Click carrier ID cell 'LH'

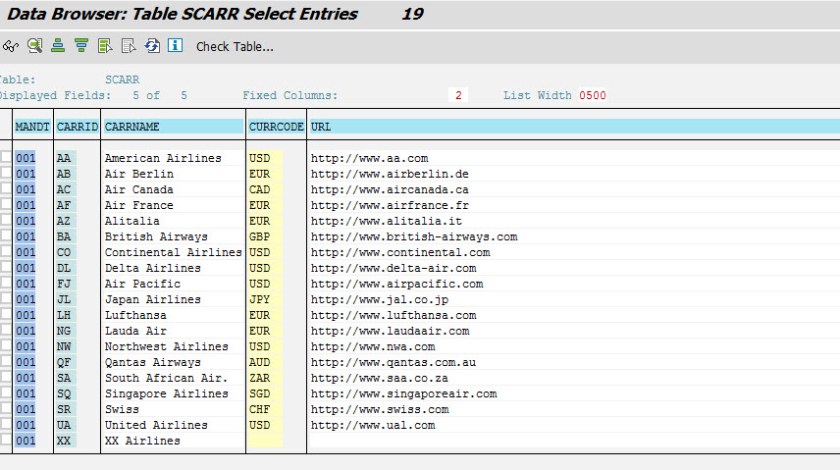pos(64,315)
